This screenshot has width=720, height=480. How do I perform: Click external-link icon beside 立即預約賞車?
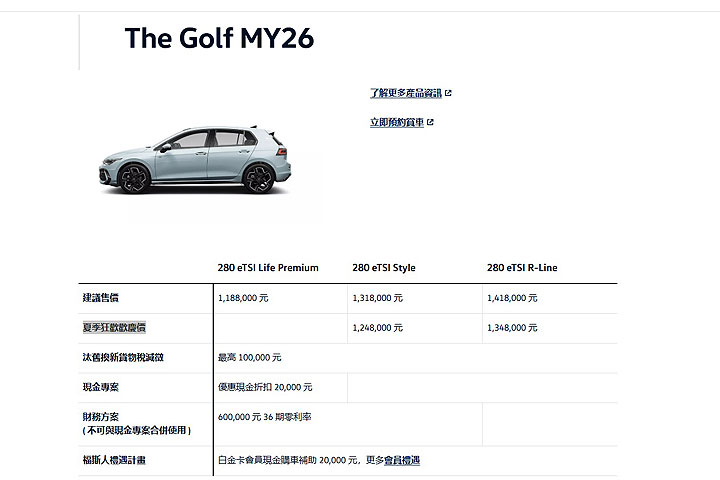click(x=430, y=122)
